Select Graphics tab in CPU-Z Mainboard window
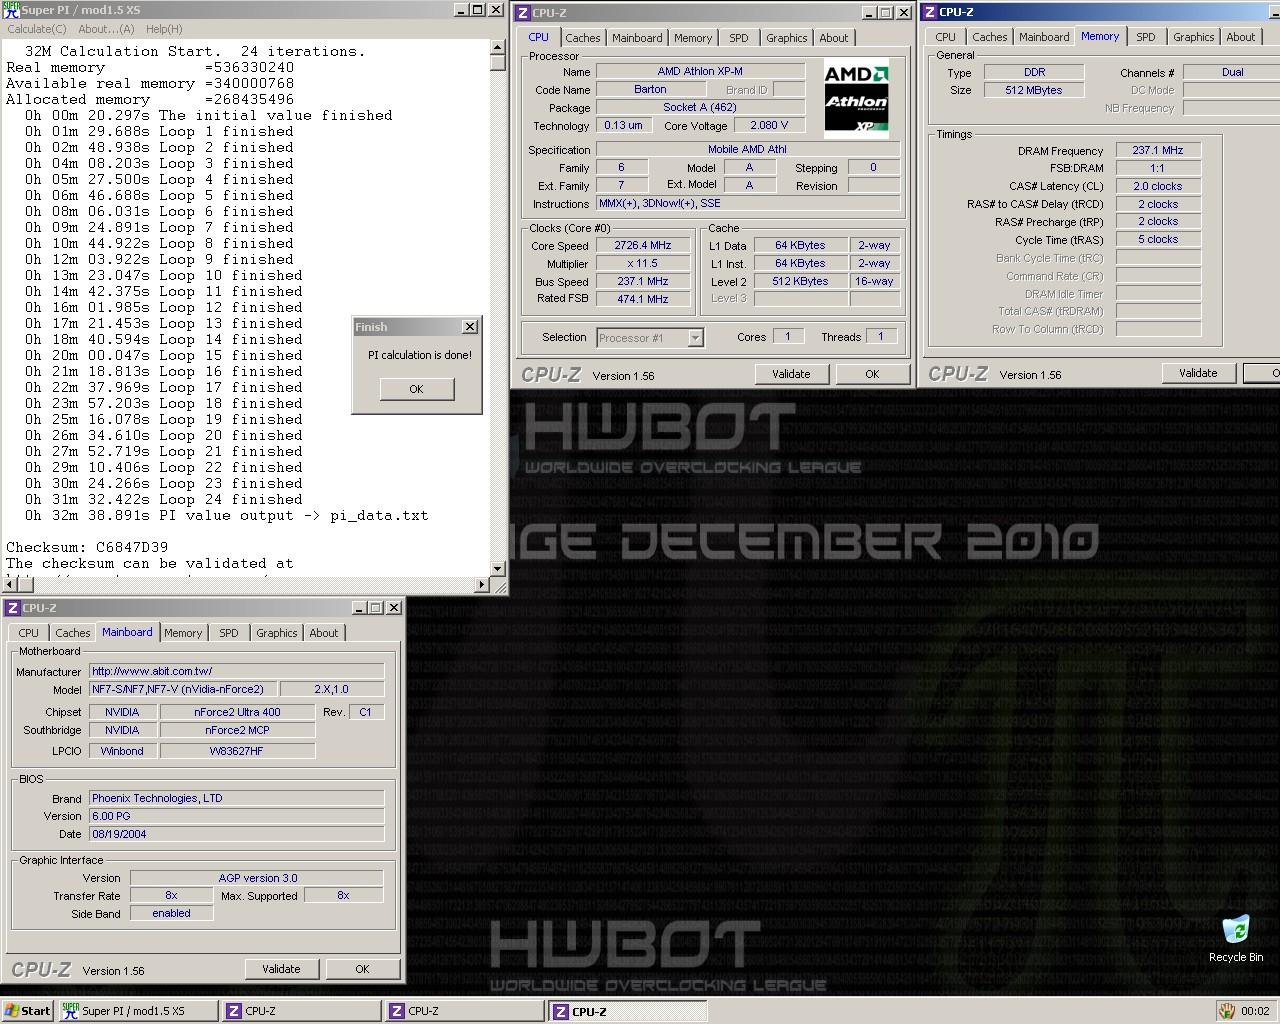Image resolution: width=1280 pixels, height=1024 pixels. [x=277, y=633]
